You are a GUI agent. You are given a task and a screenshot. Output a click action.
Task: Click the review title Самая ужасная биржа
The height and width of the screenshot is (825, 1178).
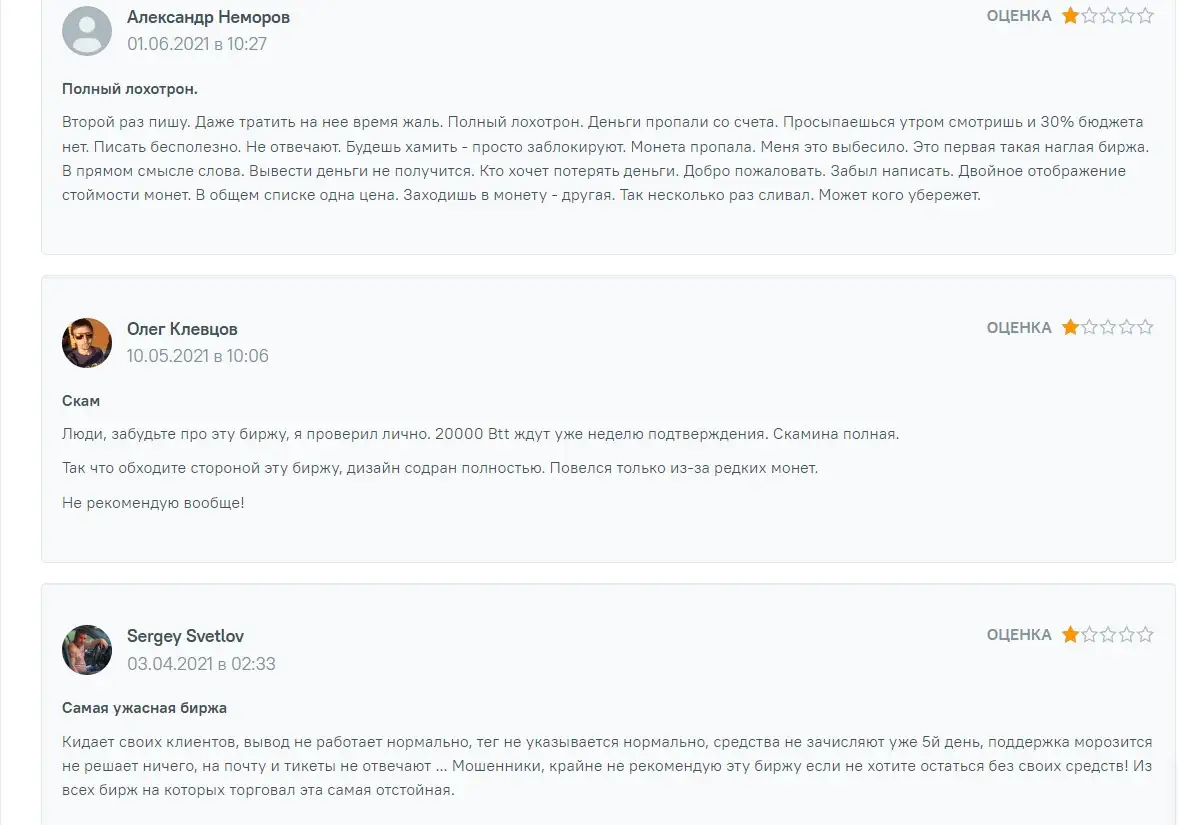point(144,708)
